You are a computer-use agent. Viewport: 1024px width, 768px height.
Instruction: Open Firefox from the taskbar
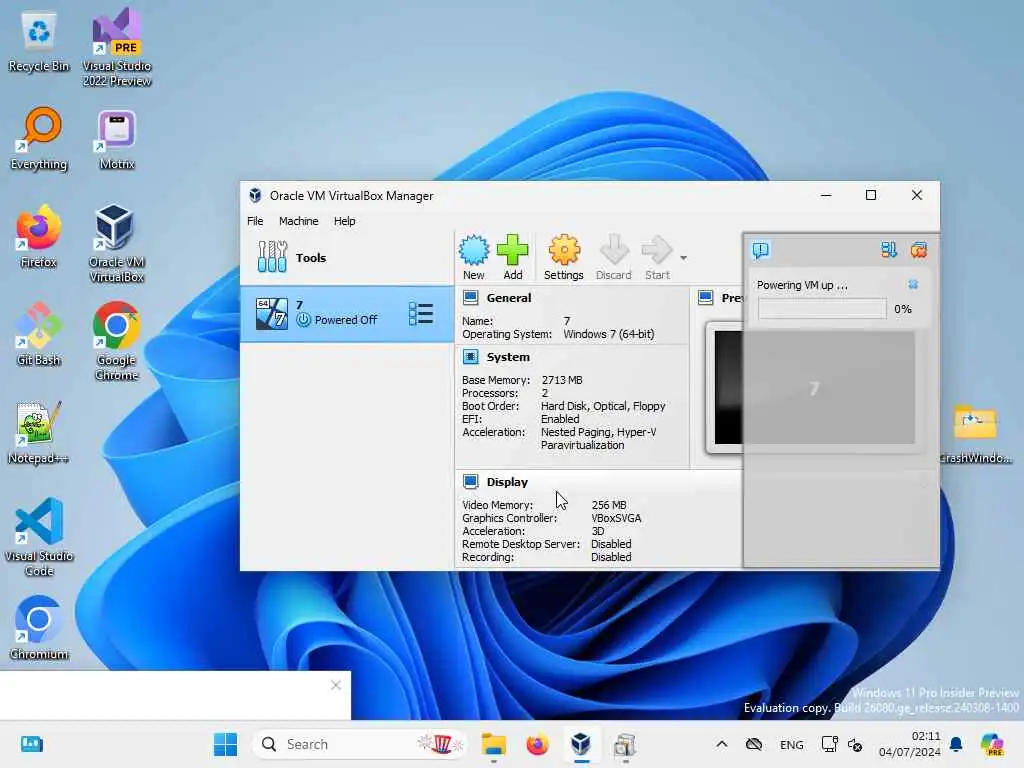pyautogui.click(x=537, y=744)
